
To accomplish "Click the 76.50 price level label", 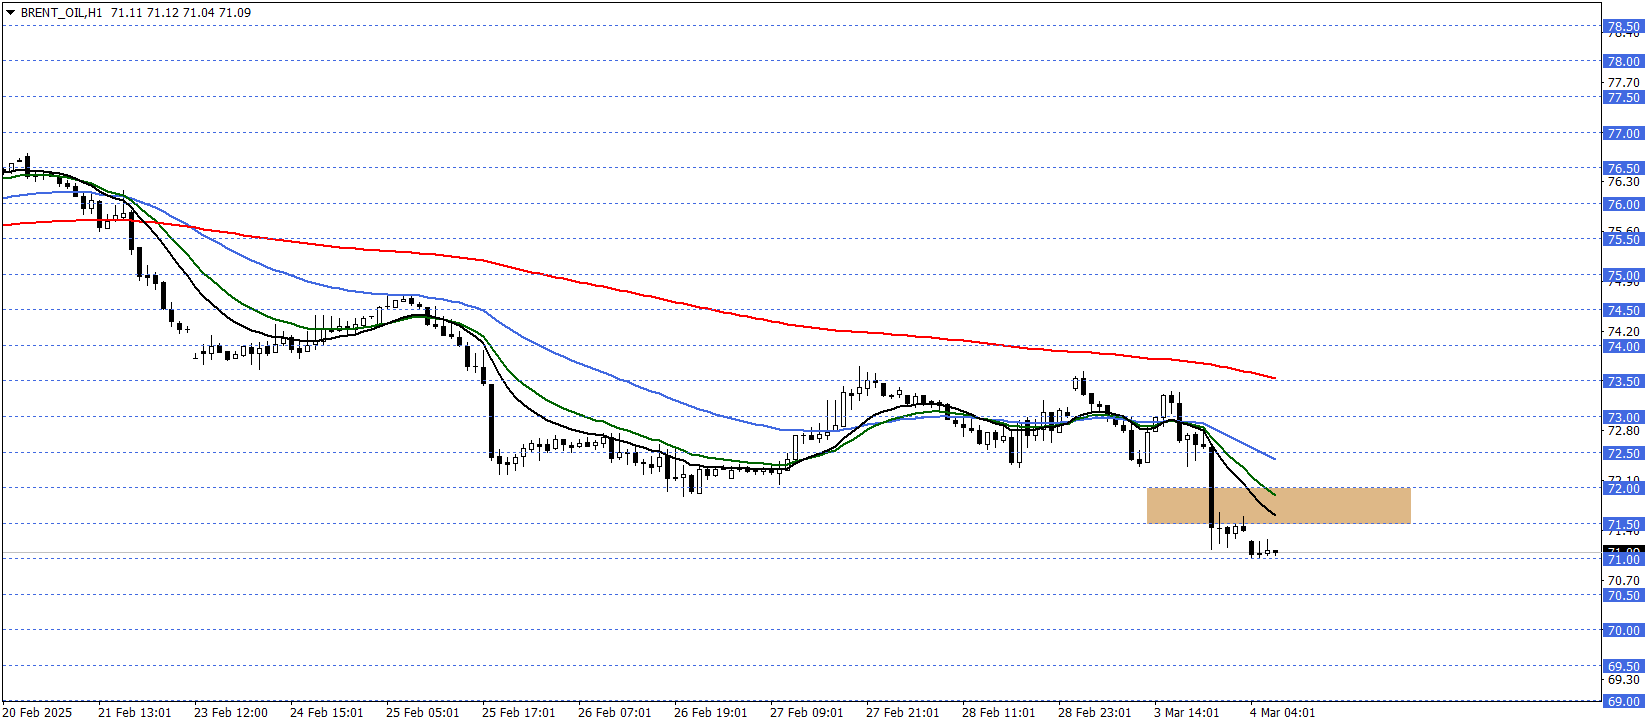I will pos(1623,169).
